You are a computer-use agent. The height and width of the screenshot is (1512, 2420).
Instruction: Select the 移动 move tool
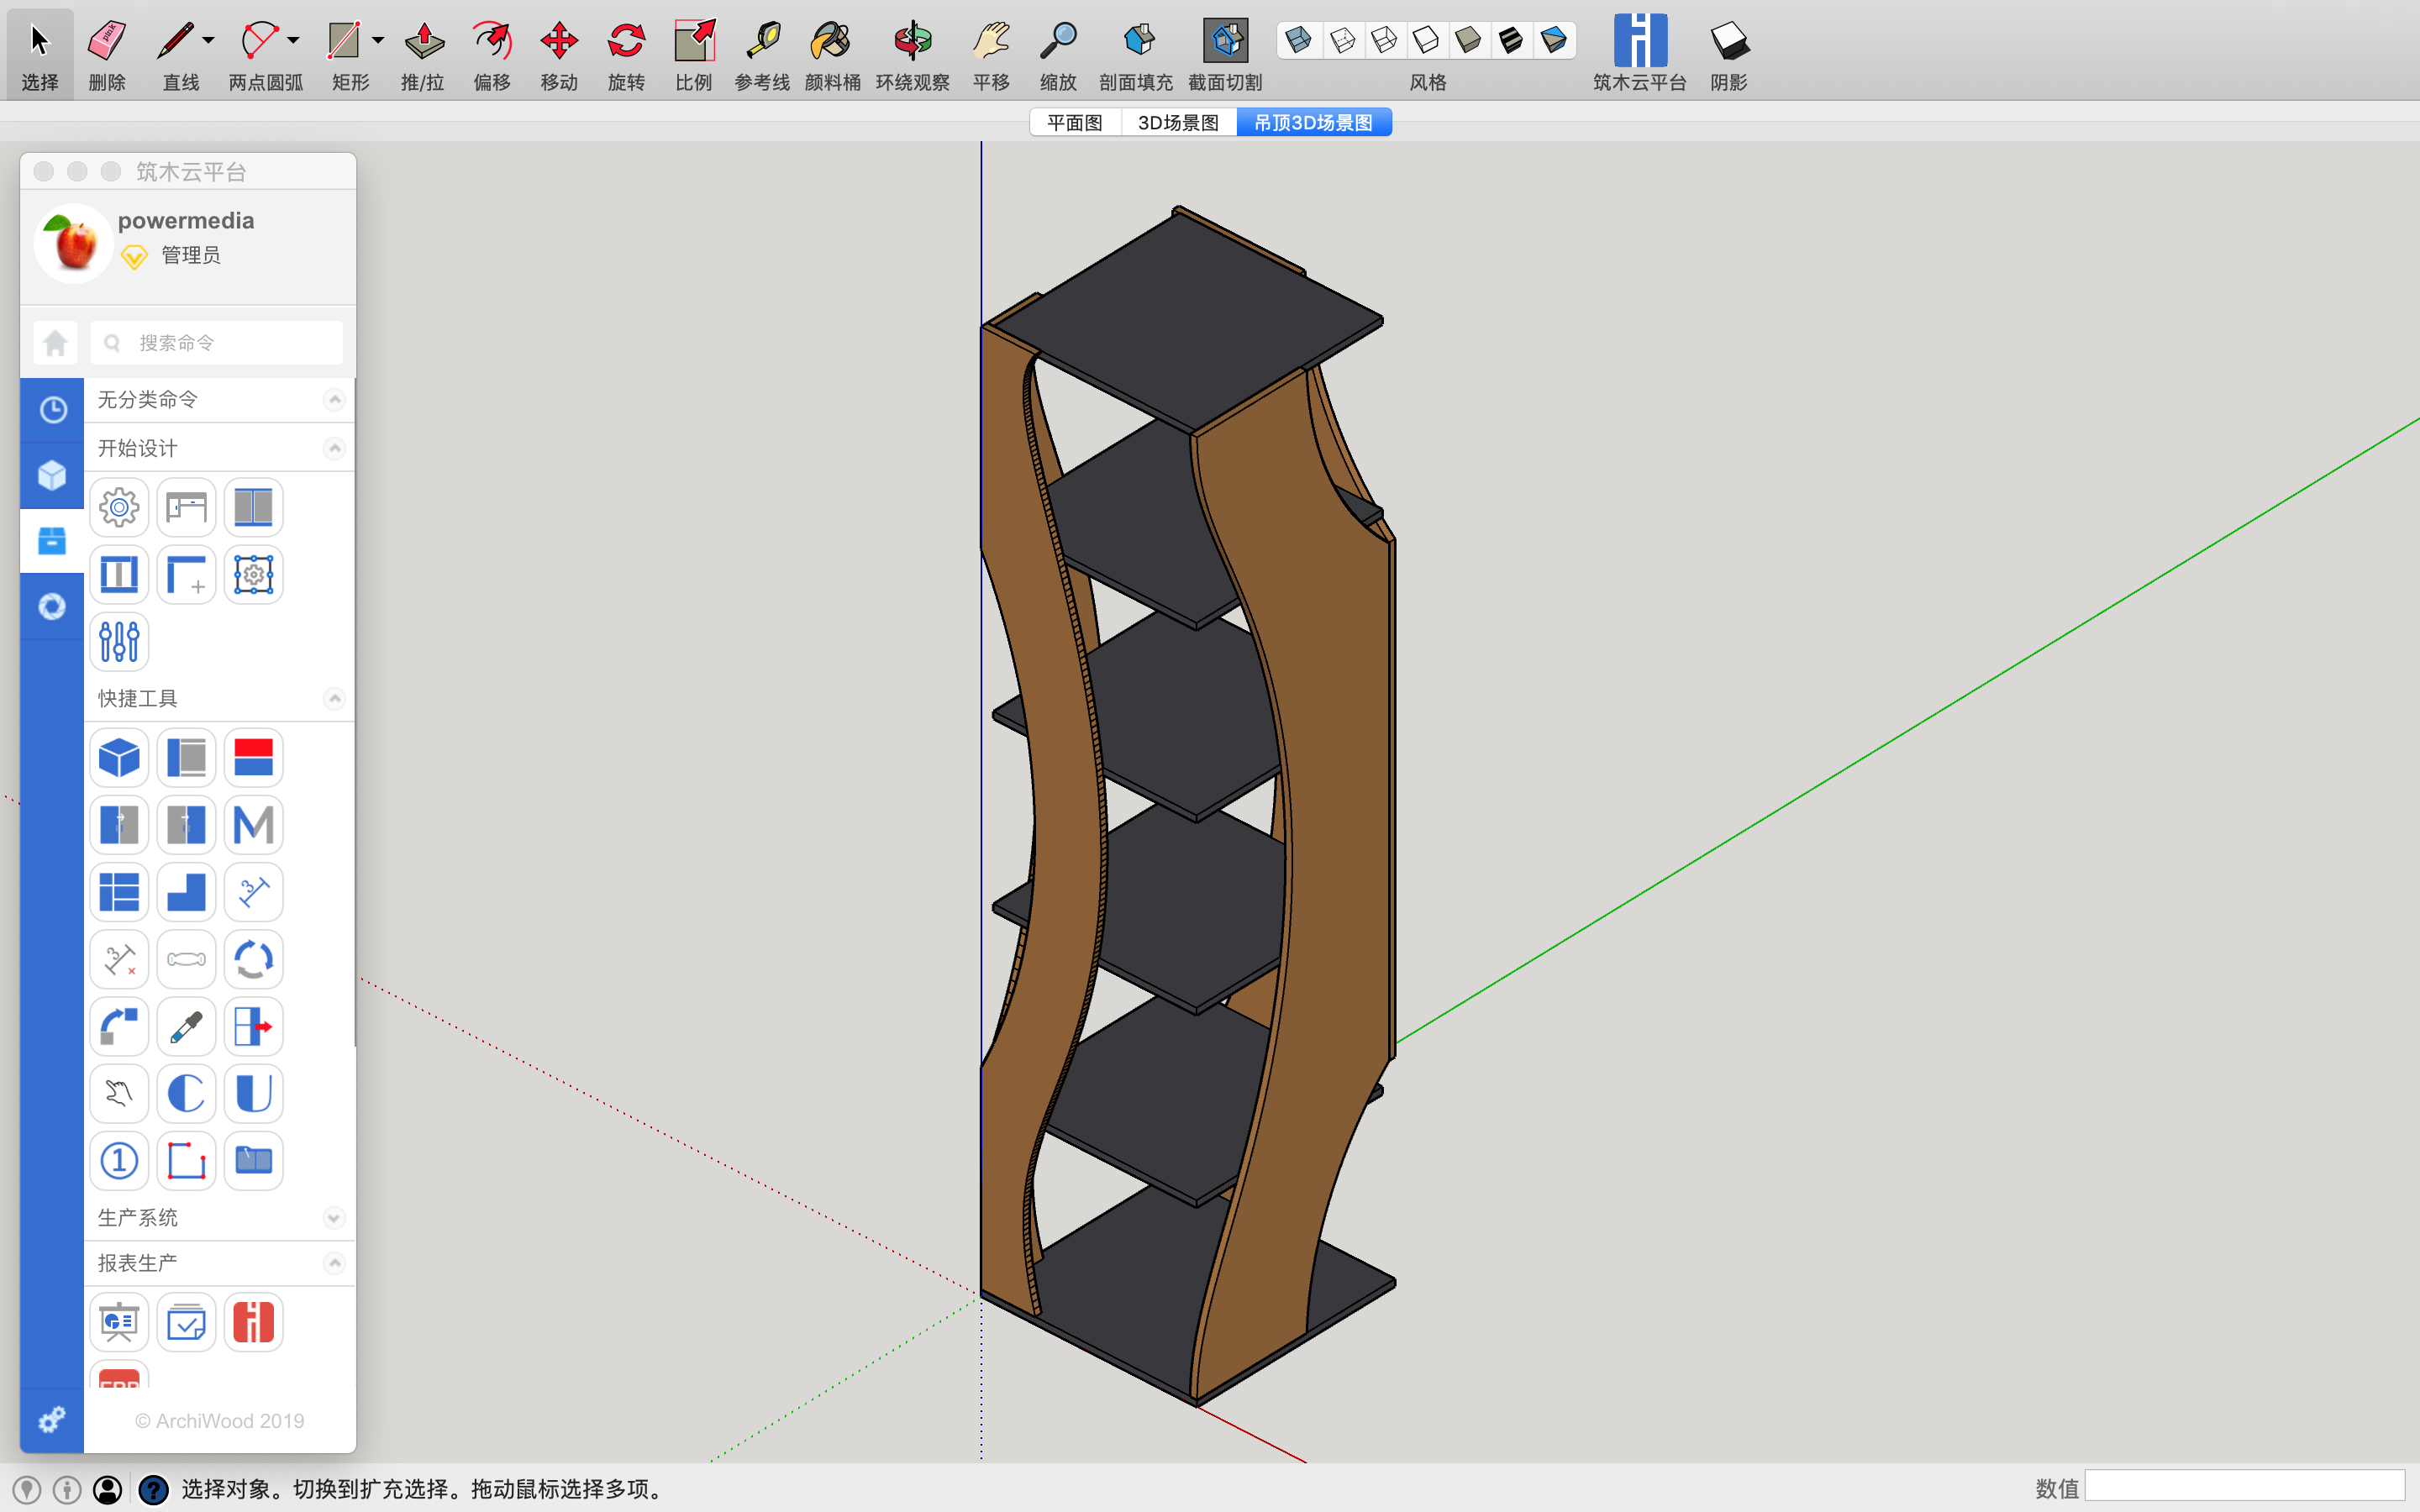(x=559, y=53)
